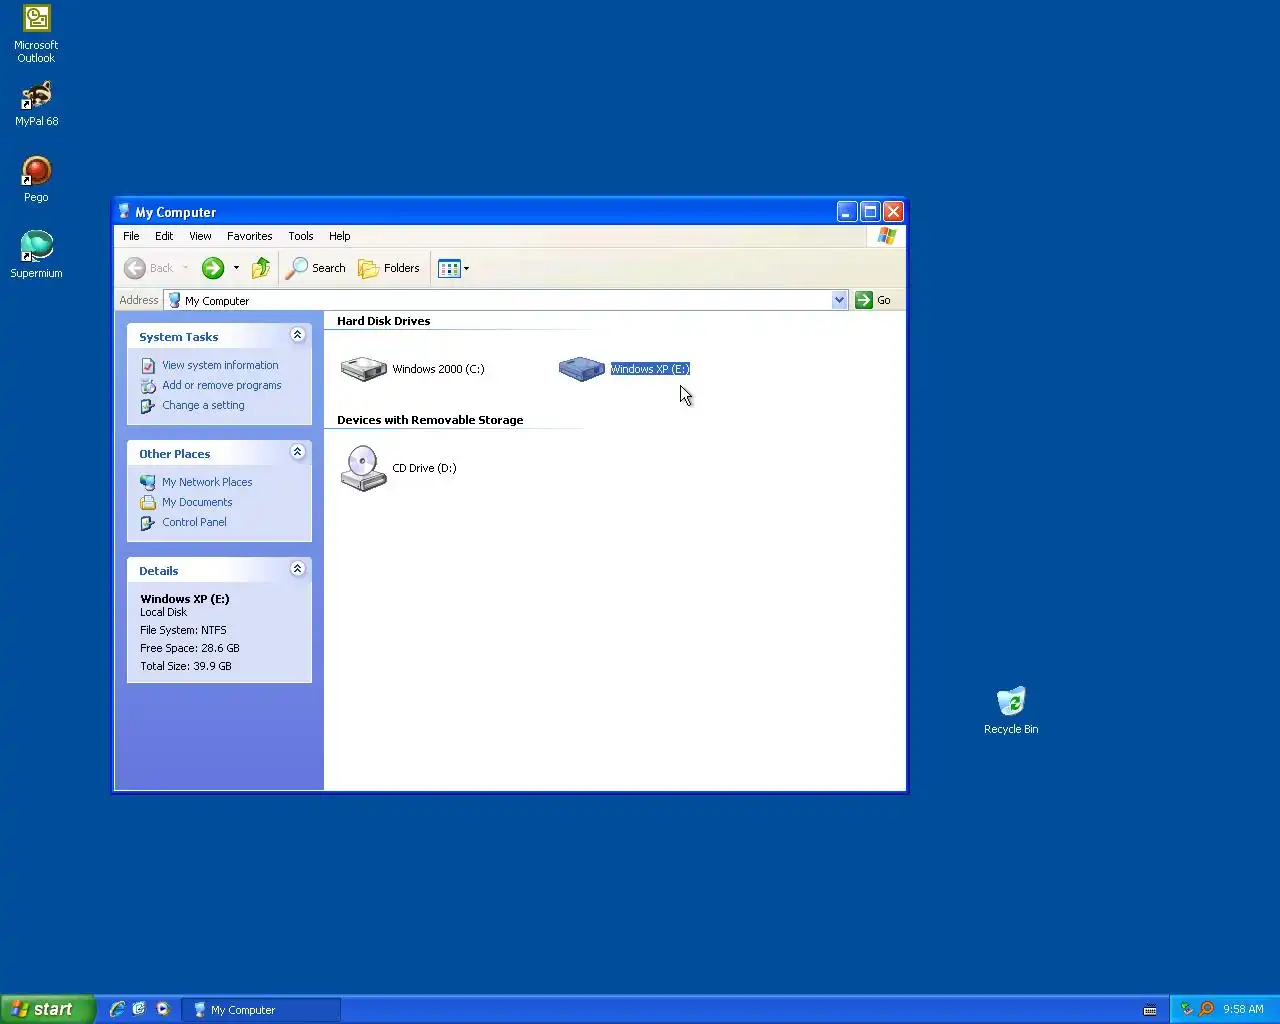This screenshot has height=1024, width=1280.
Task: Click the 9:58 AM taskbar clock
Action: pyautogui.click(x=1243, y=1009)
